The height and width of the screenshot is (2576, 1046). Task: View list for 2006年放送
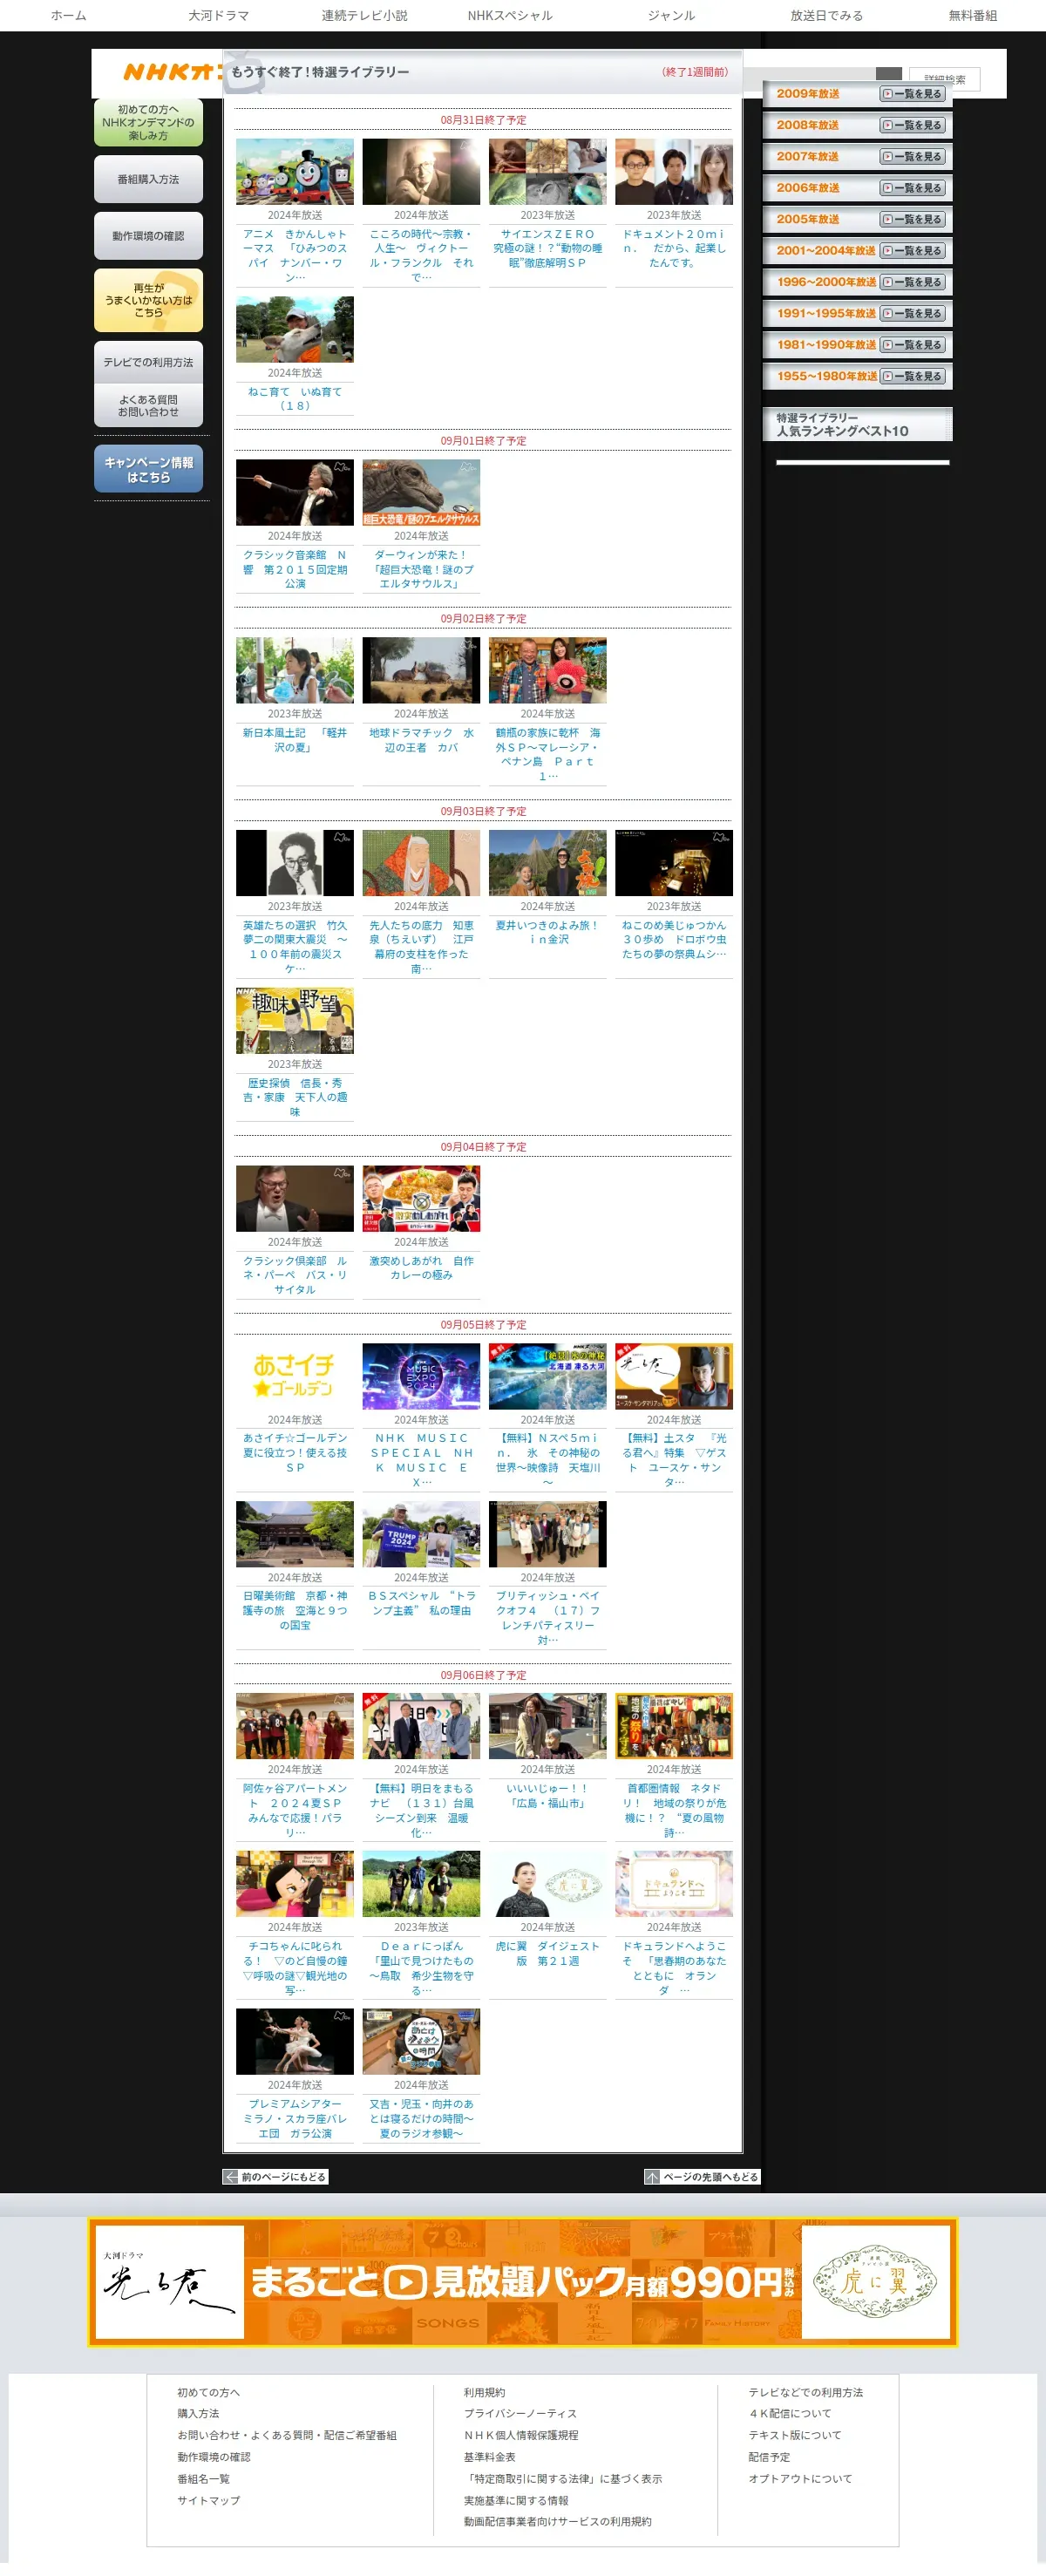coord(912,188)
